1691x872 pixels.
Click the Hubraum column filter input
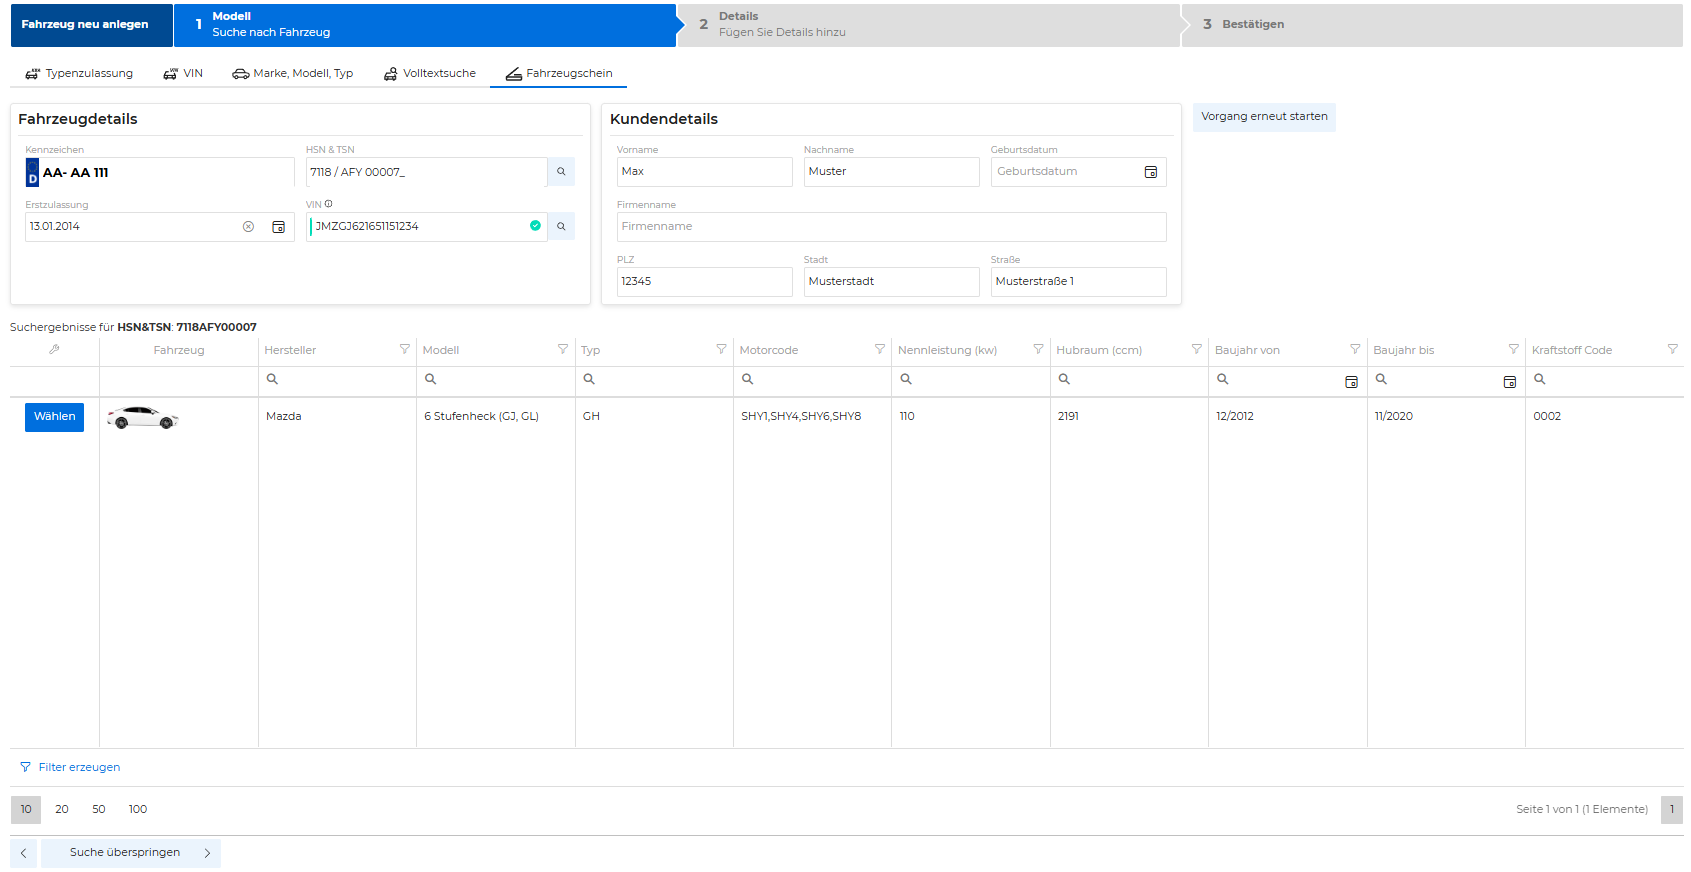(x=1129, y=380)
